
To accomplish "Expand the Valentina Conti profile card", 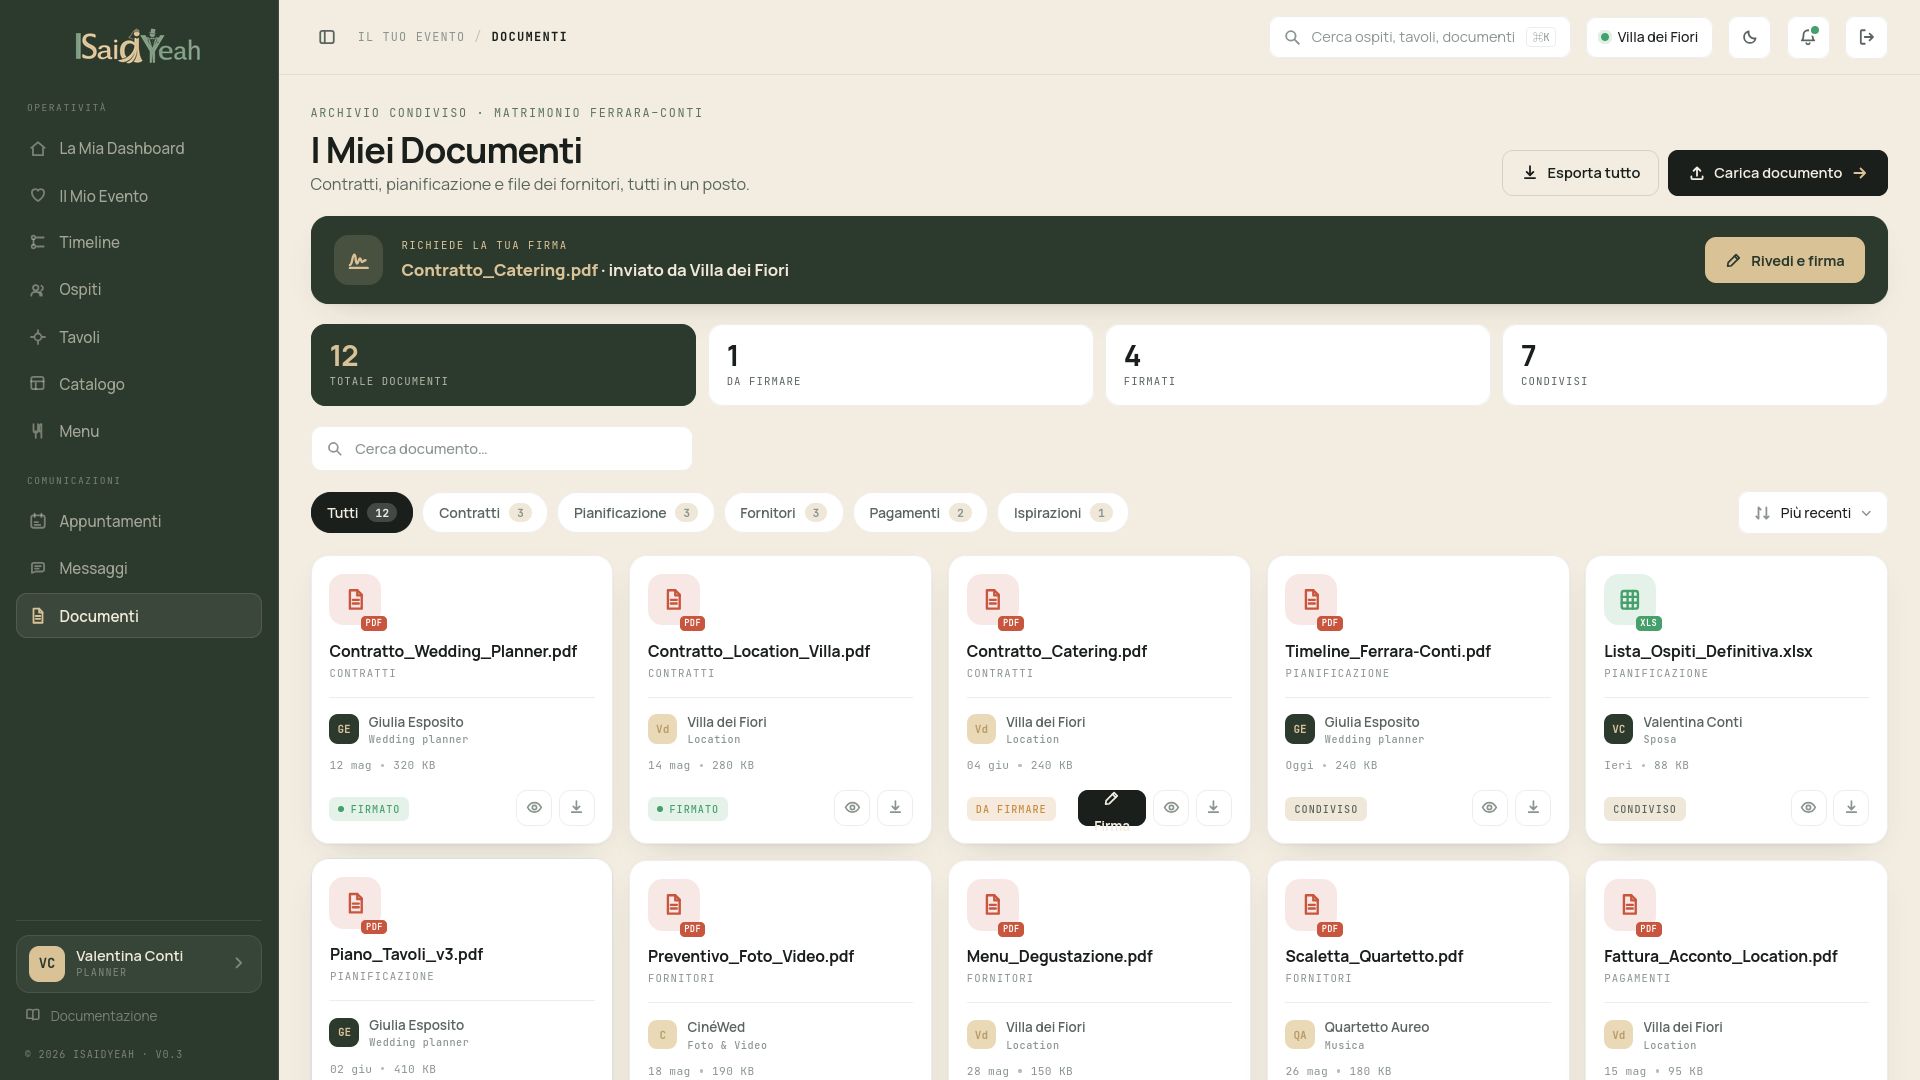I will click(x=139, y=964).
